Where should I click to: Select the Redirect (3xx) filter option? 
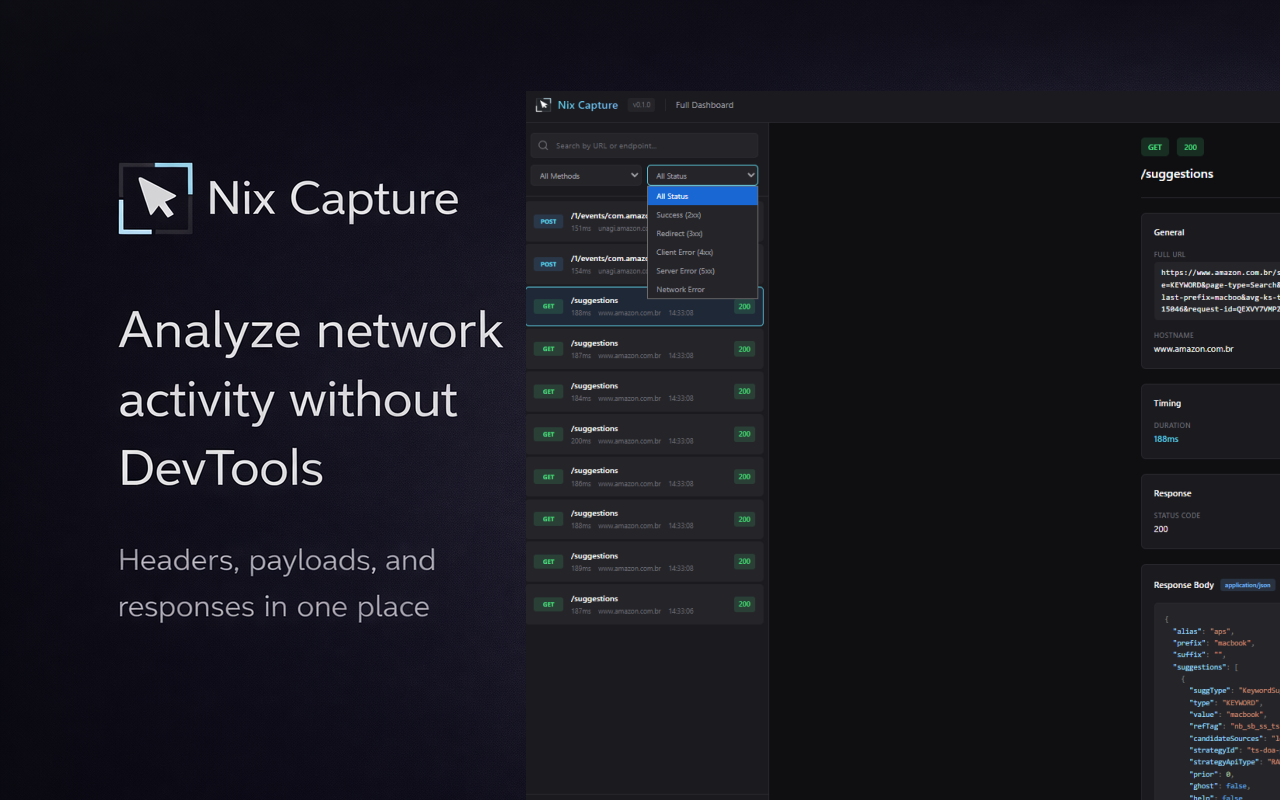[702, 234]
